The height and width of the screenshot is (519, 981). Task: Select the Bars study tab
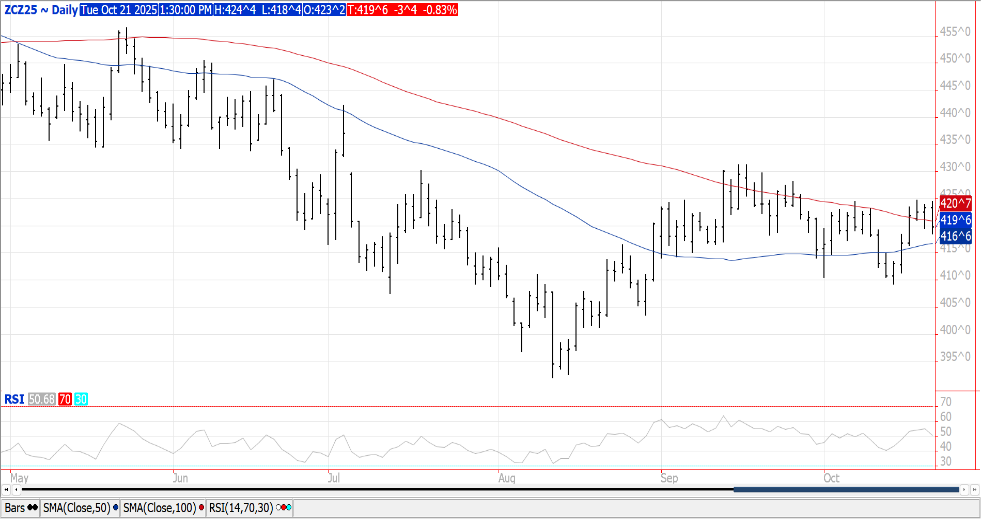tap(15, 509)
